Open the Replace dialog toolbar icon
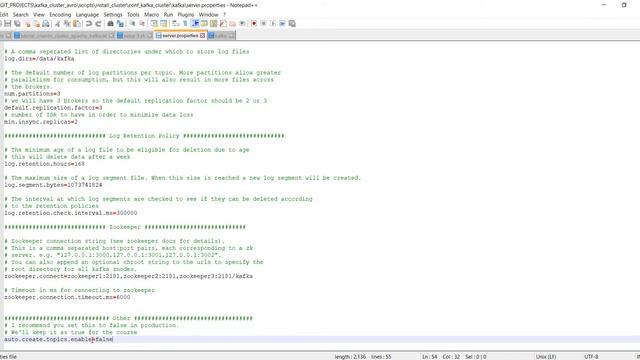The image size is (640, 360). click(120, 24)
